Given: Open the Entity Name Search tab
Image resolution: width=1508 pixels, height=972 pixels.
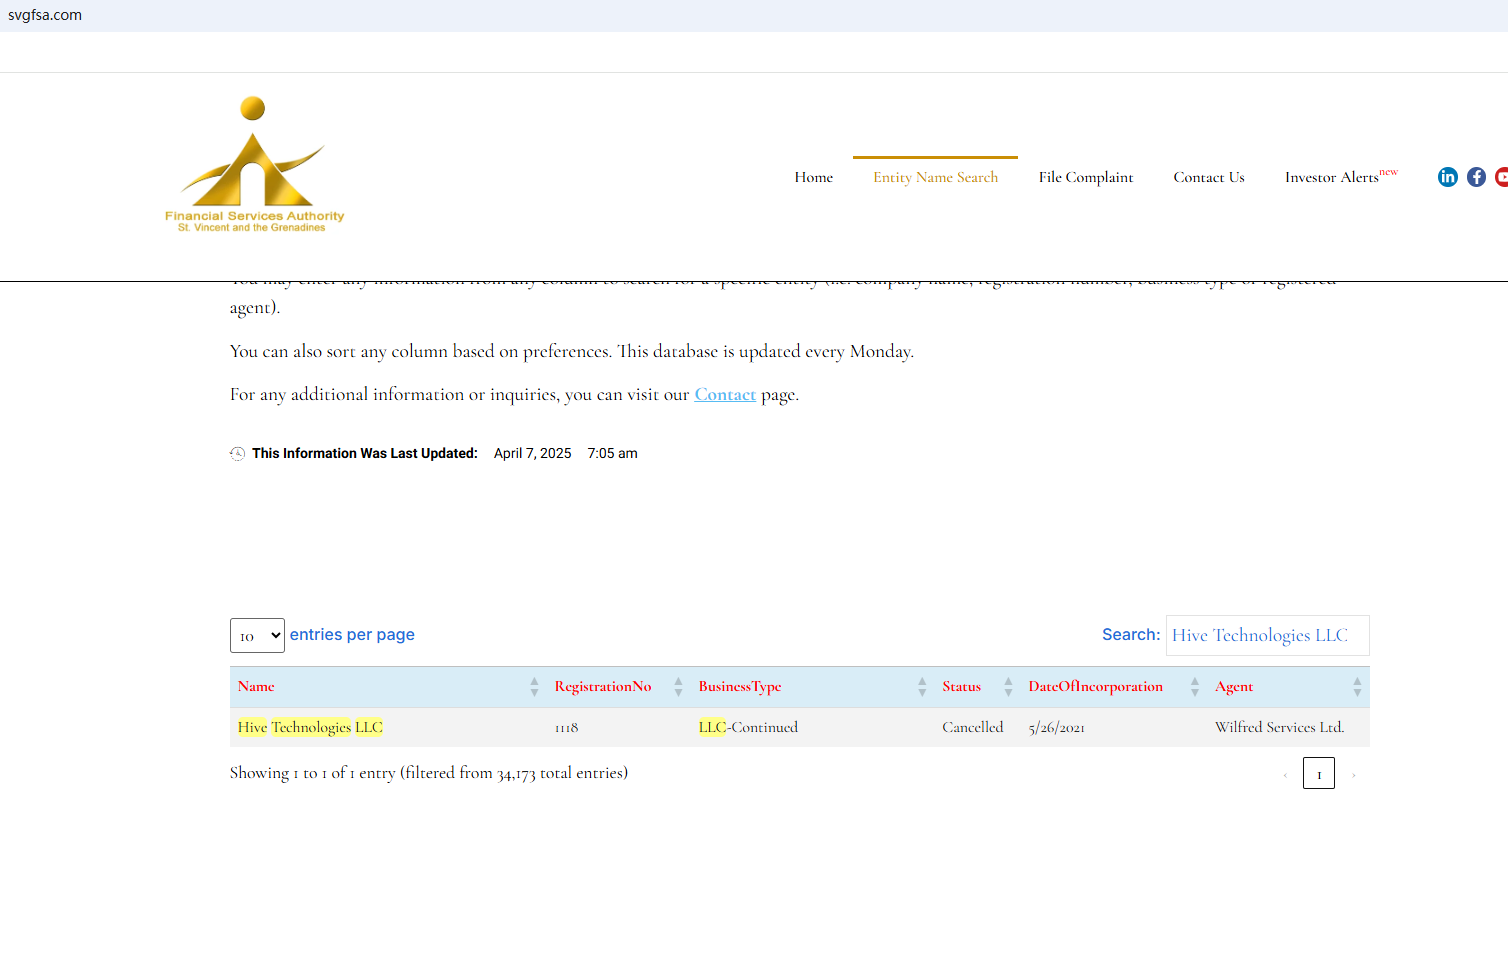Looking at the screenshot, I should tap(935, 177).
